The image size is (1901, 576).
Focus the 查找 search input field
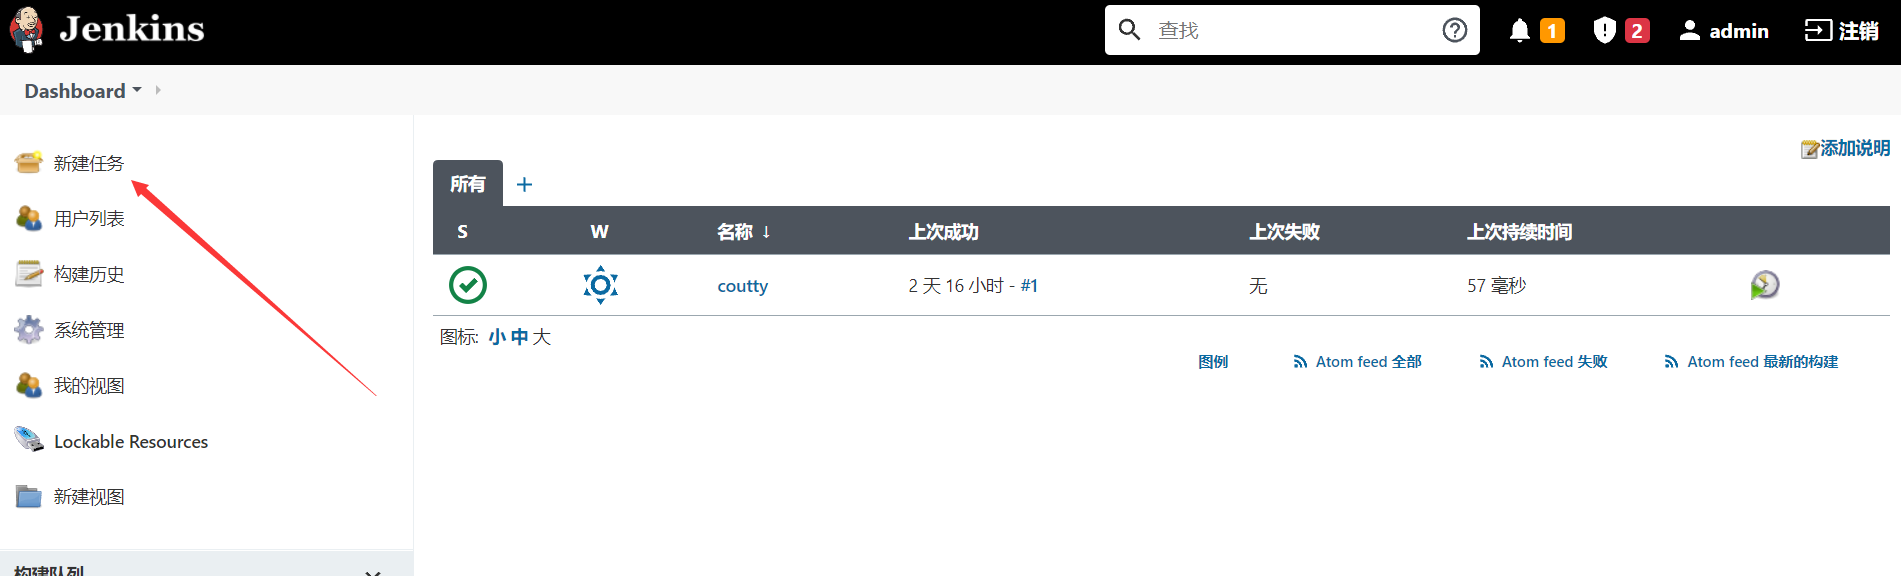[x=1292, y=30]
